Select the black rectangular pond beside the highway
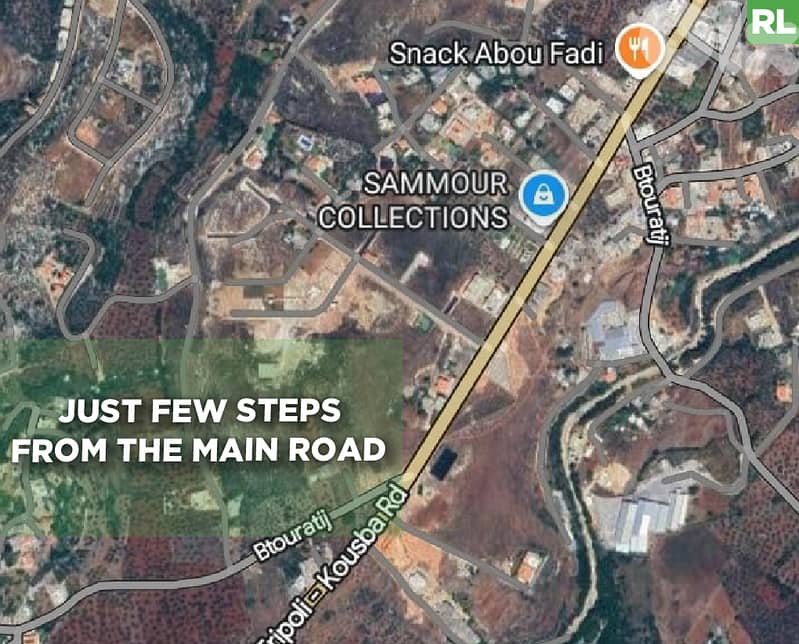 442,464
